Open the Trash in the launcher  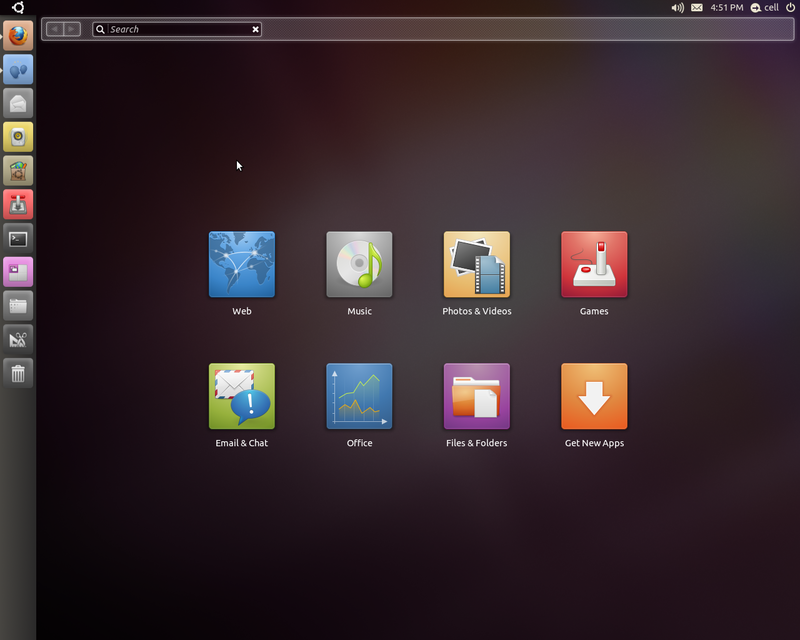point(18,373)
